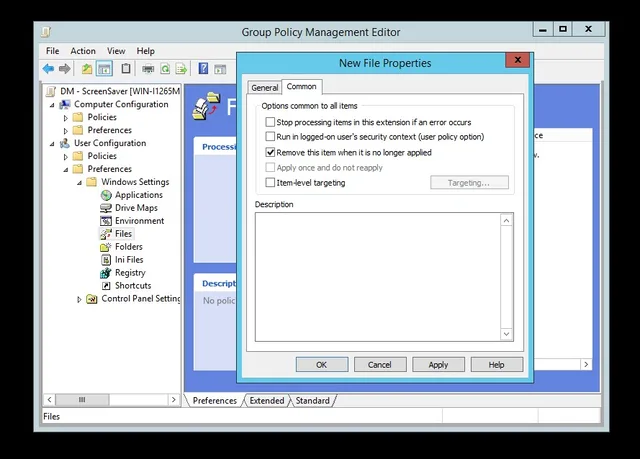The height and width of the screenshot is (459, 640).
Task: Expand Policies under Computer Configuration
Action: pos(66,118)
